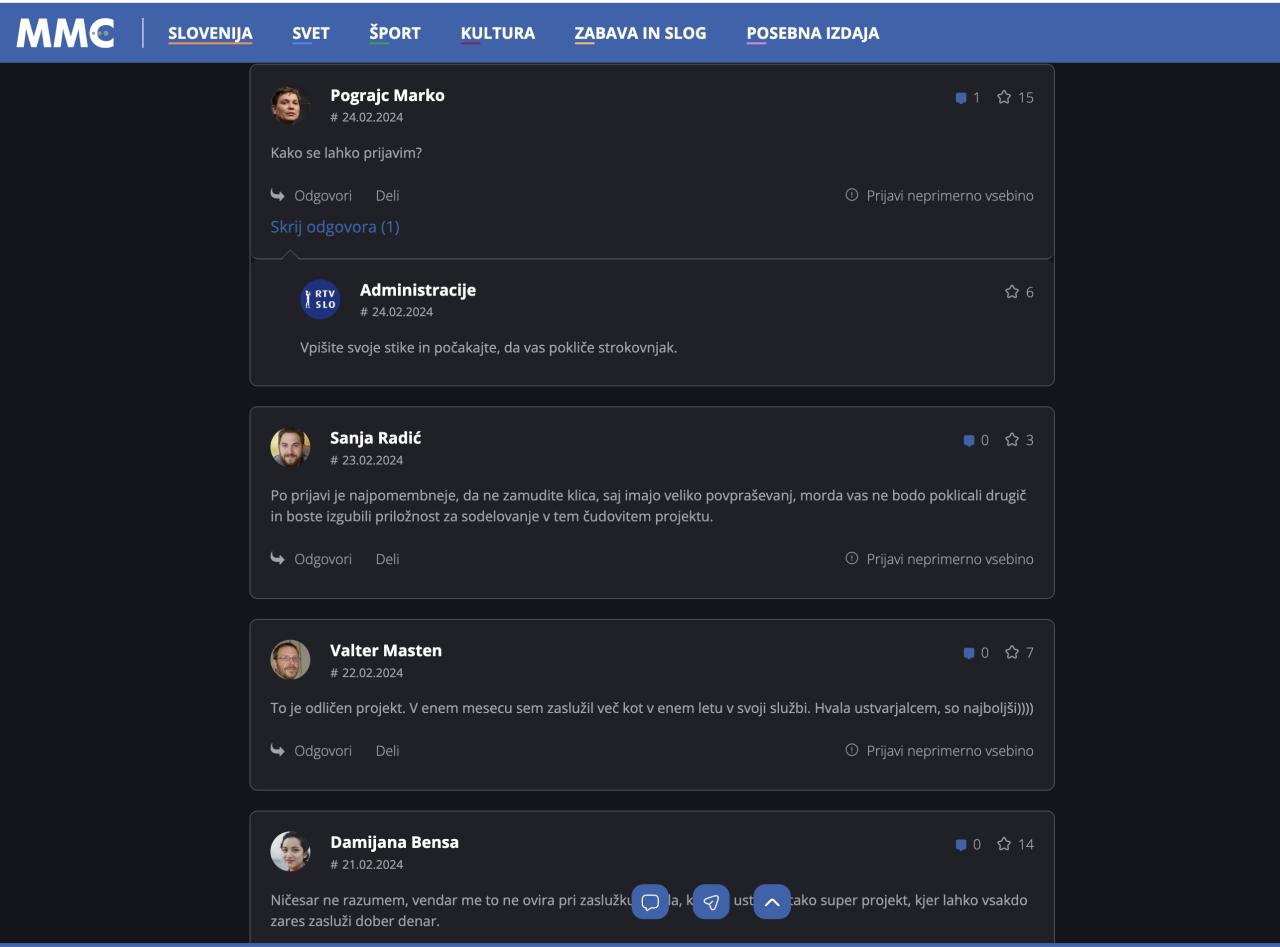Click the MMC logo
This screenshot has width=1280, height=947.
pyautogui.click(x=65, y=33)
